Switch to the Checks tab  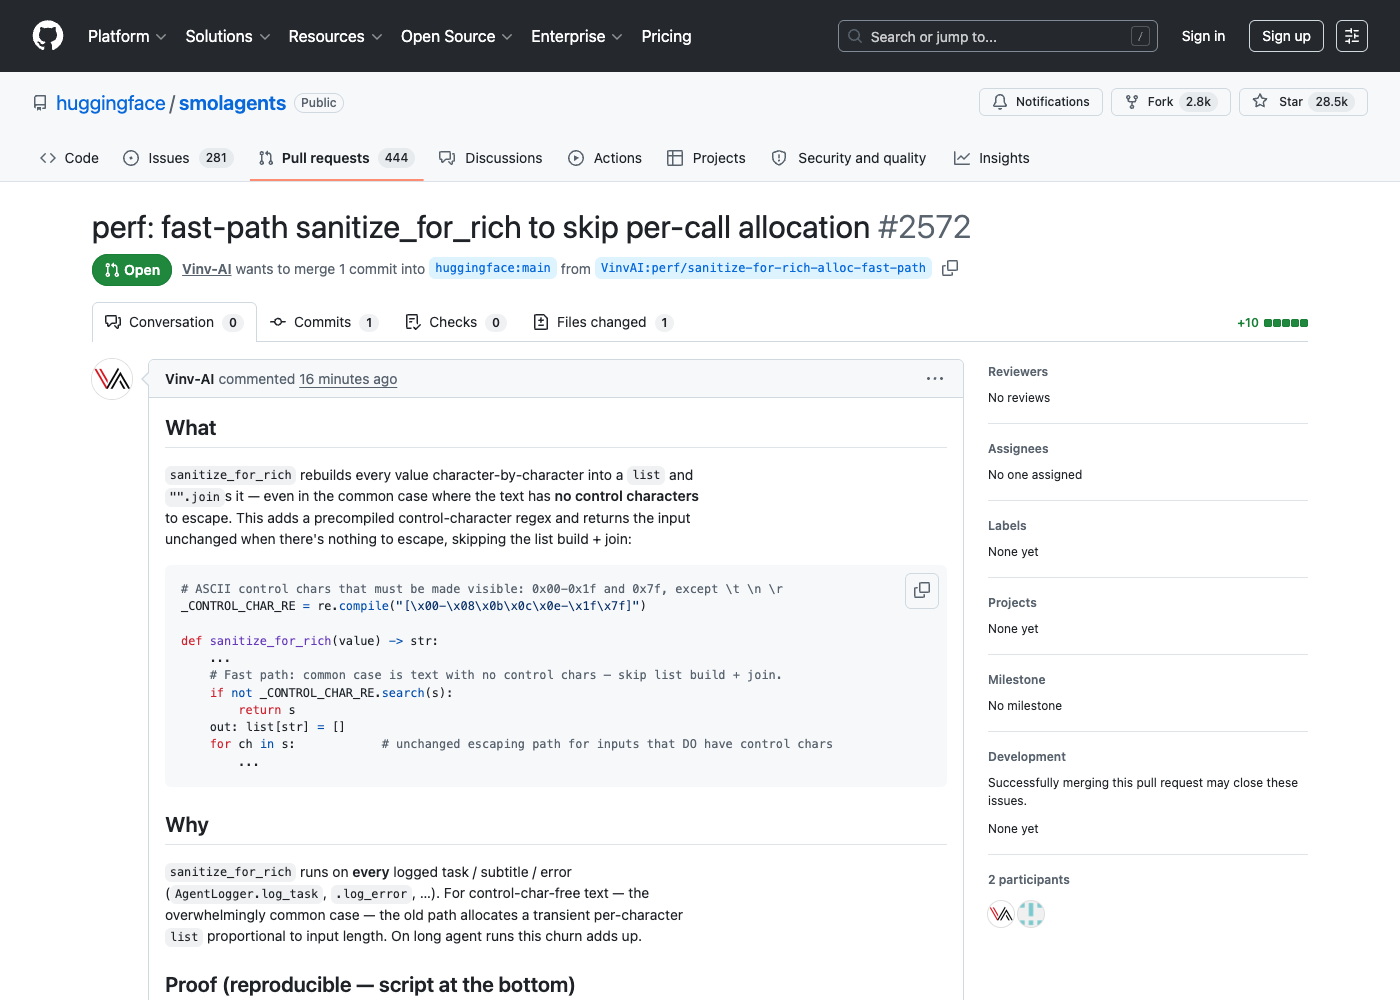coord(455,322)
